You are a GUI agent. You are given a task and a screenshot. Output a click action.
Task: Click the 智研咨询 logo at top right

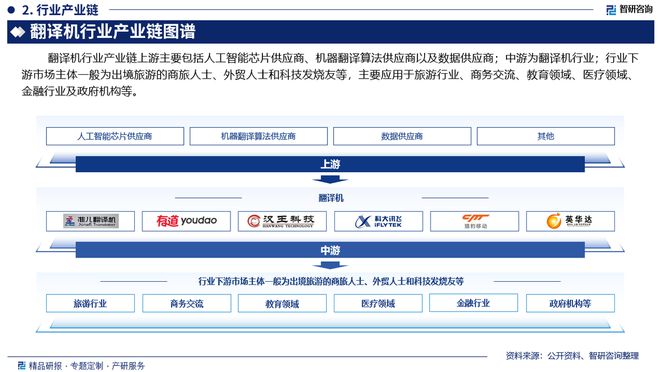(629, 9)
